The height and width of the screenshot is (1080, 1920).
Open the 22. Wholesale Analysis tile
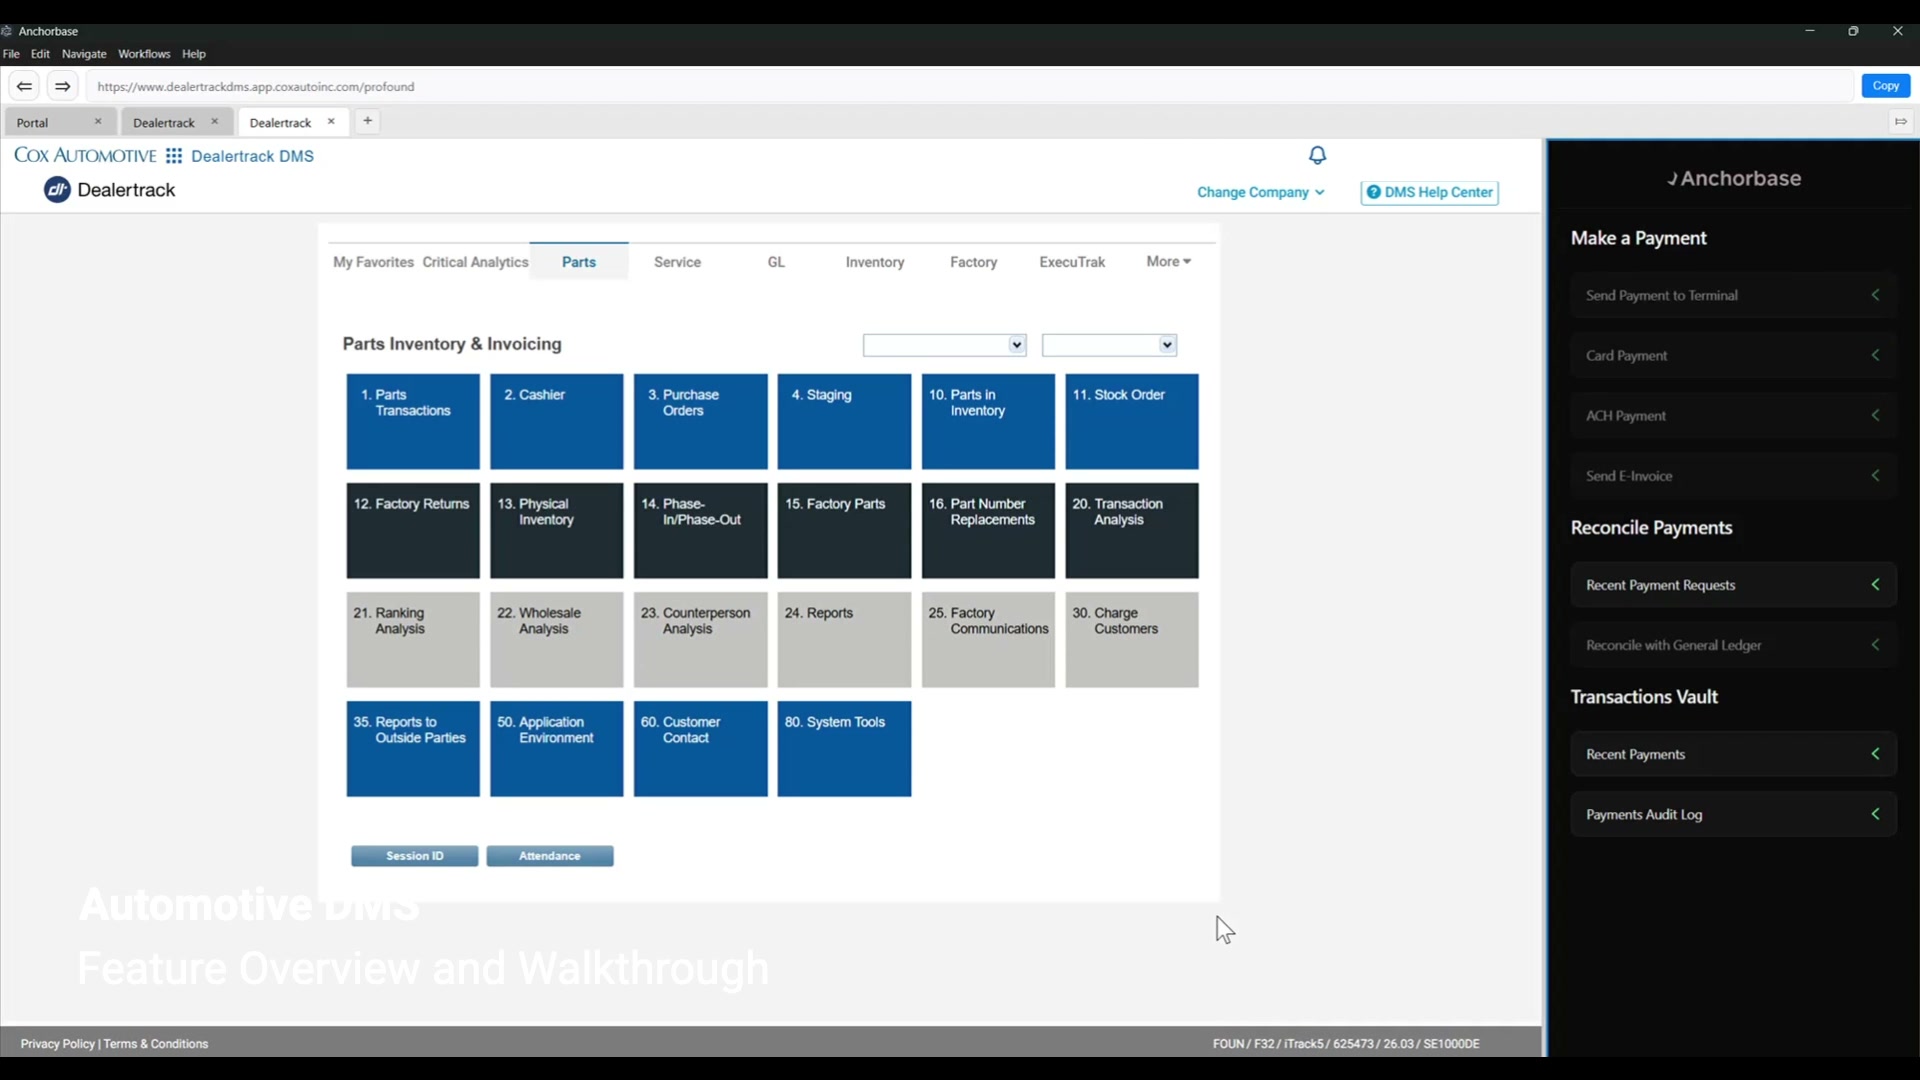click(556, 639)
